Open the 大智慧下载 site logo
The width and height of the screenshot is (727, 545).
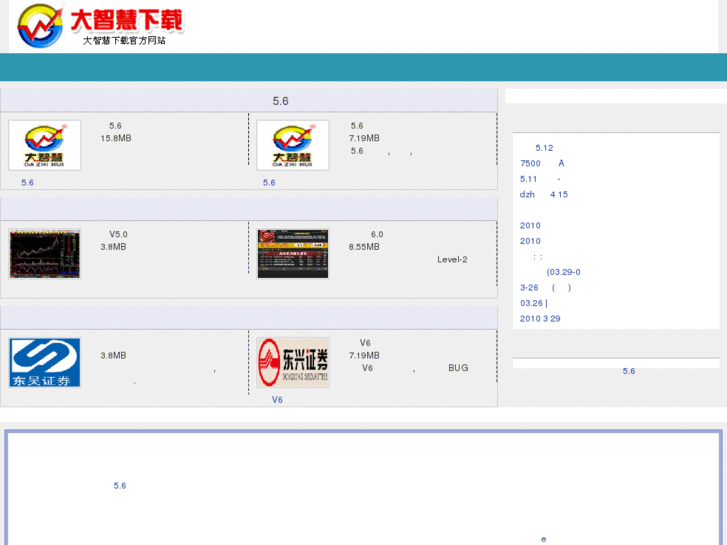coord(100,26)
